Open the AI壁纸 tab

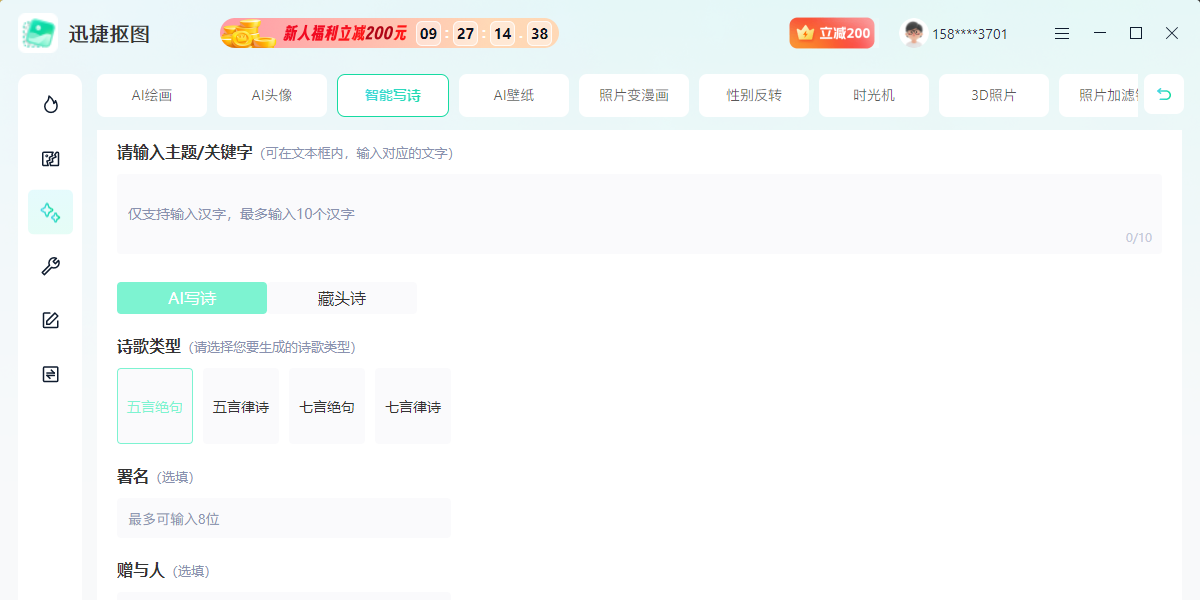point(514,95)
